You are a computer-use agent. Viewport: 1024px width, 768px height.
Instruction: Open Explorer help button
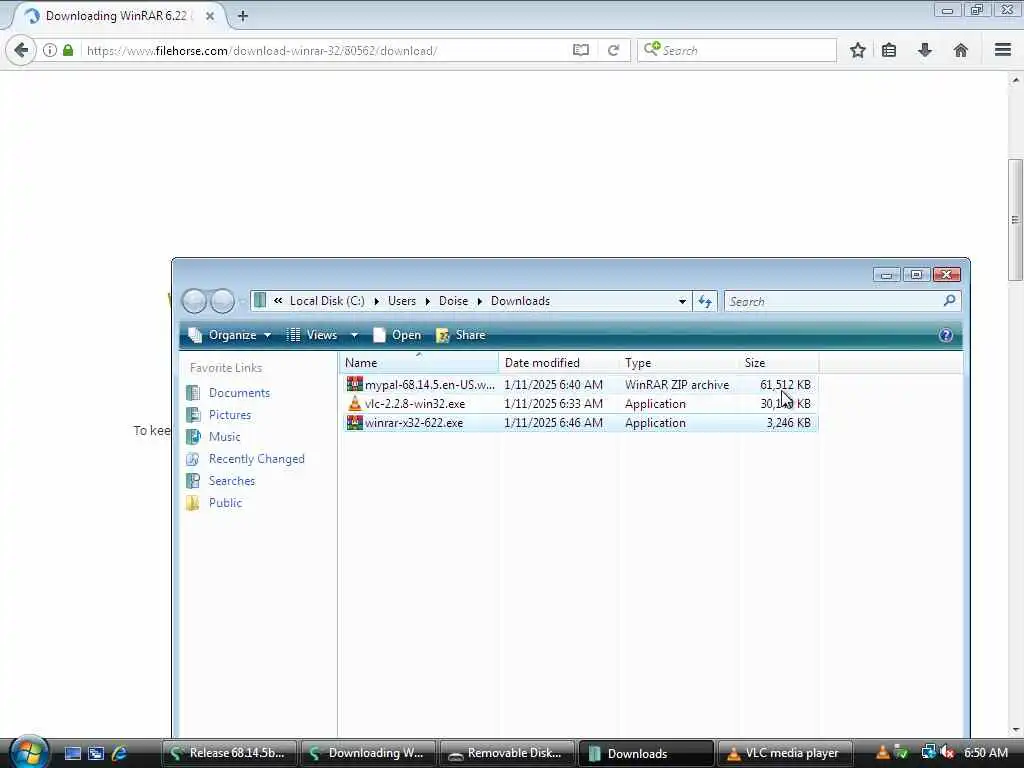pos(945,335)
